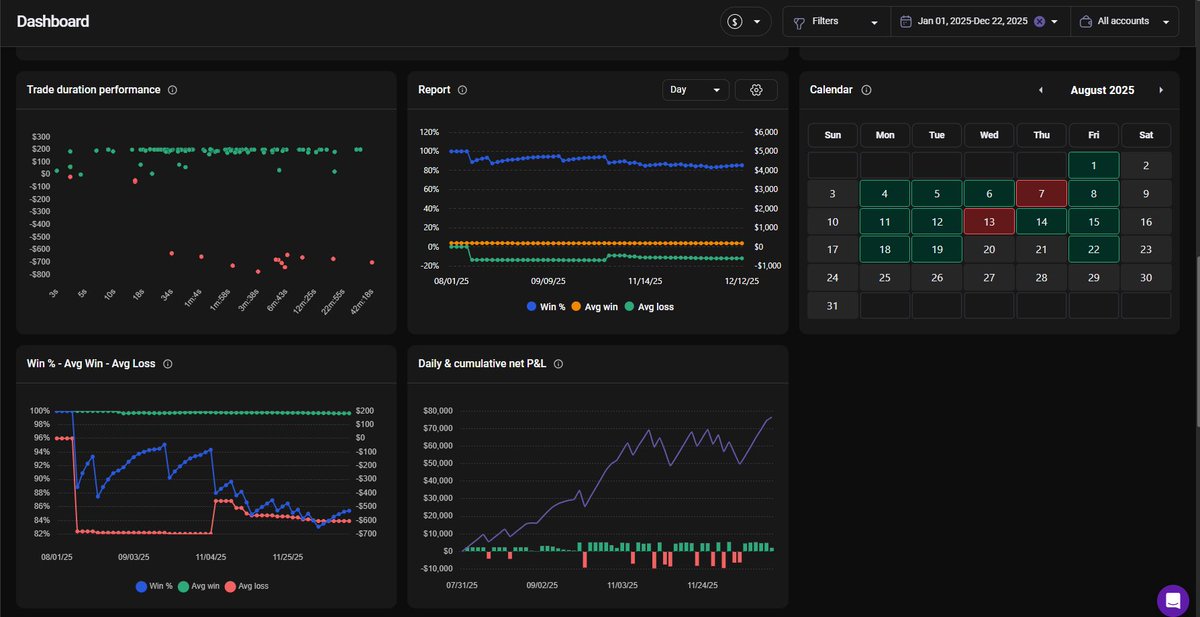Screen dimensions: 1200x617
Task: Click the Filters label
Action: pos(825,21)
